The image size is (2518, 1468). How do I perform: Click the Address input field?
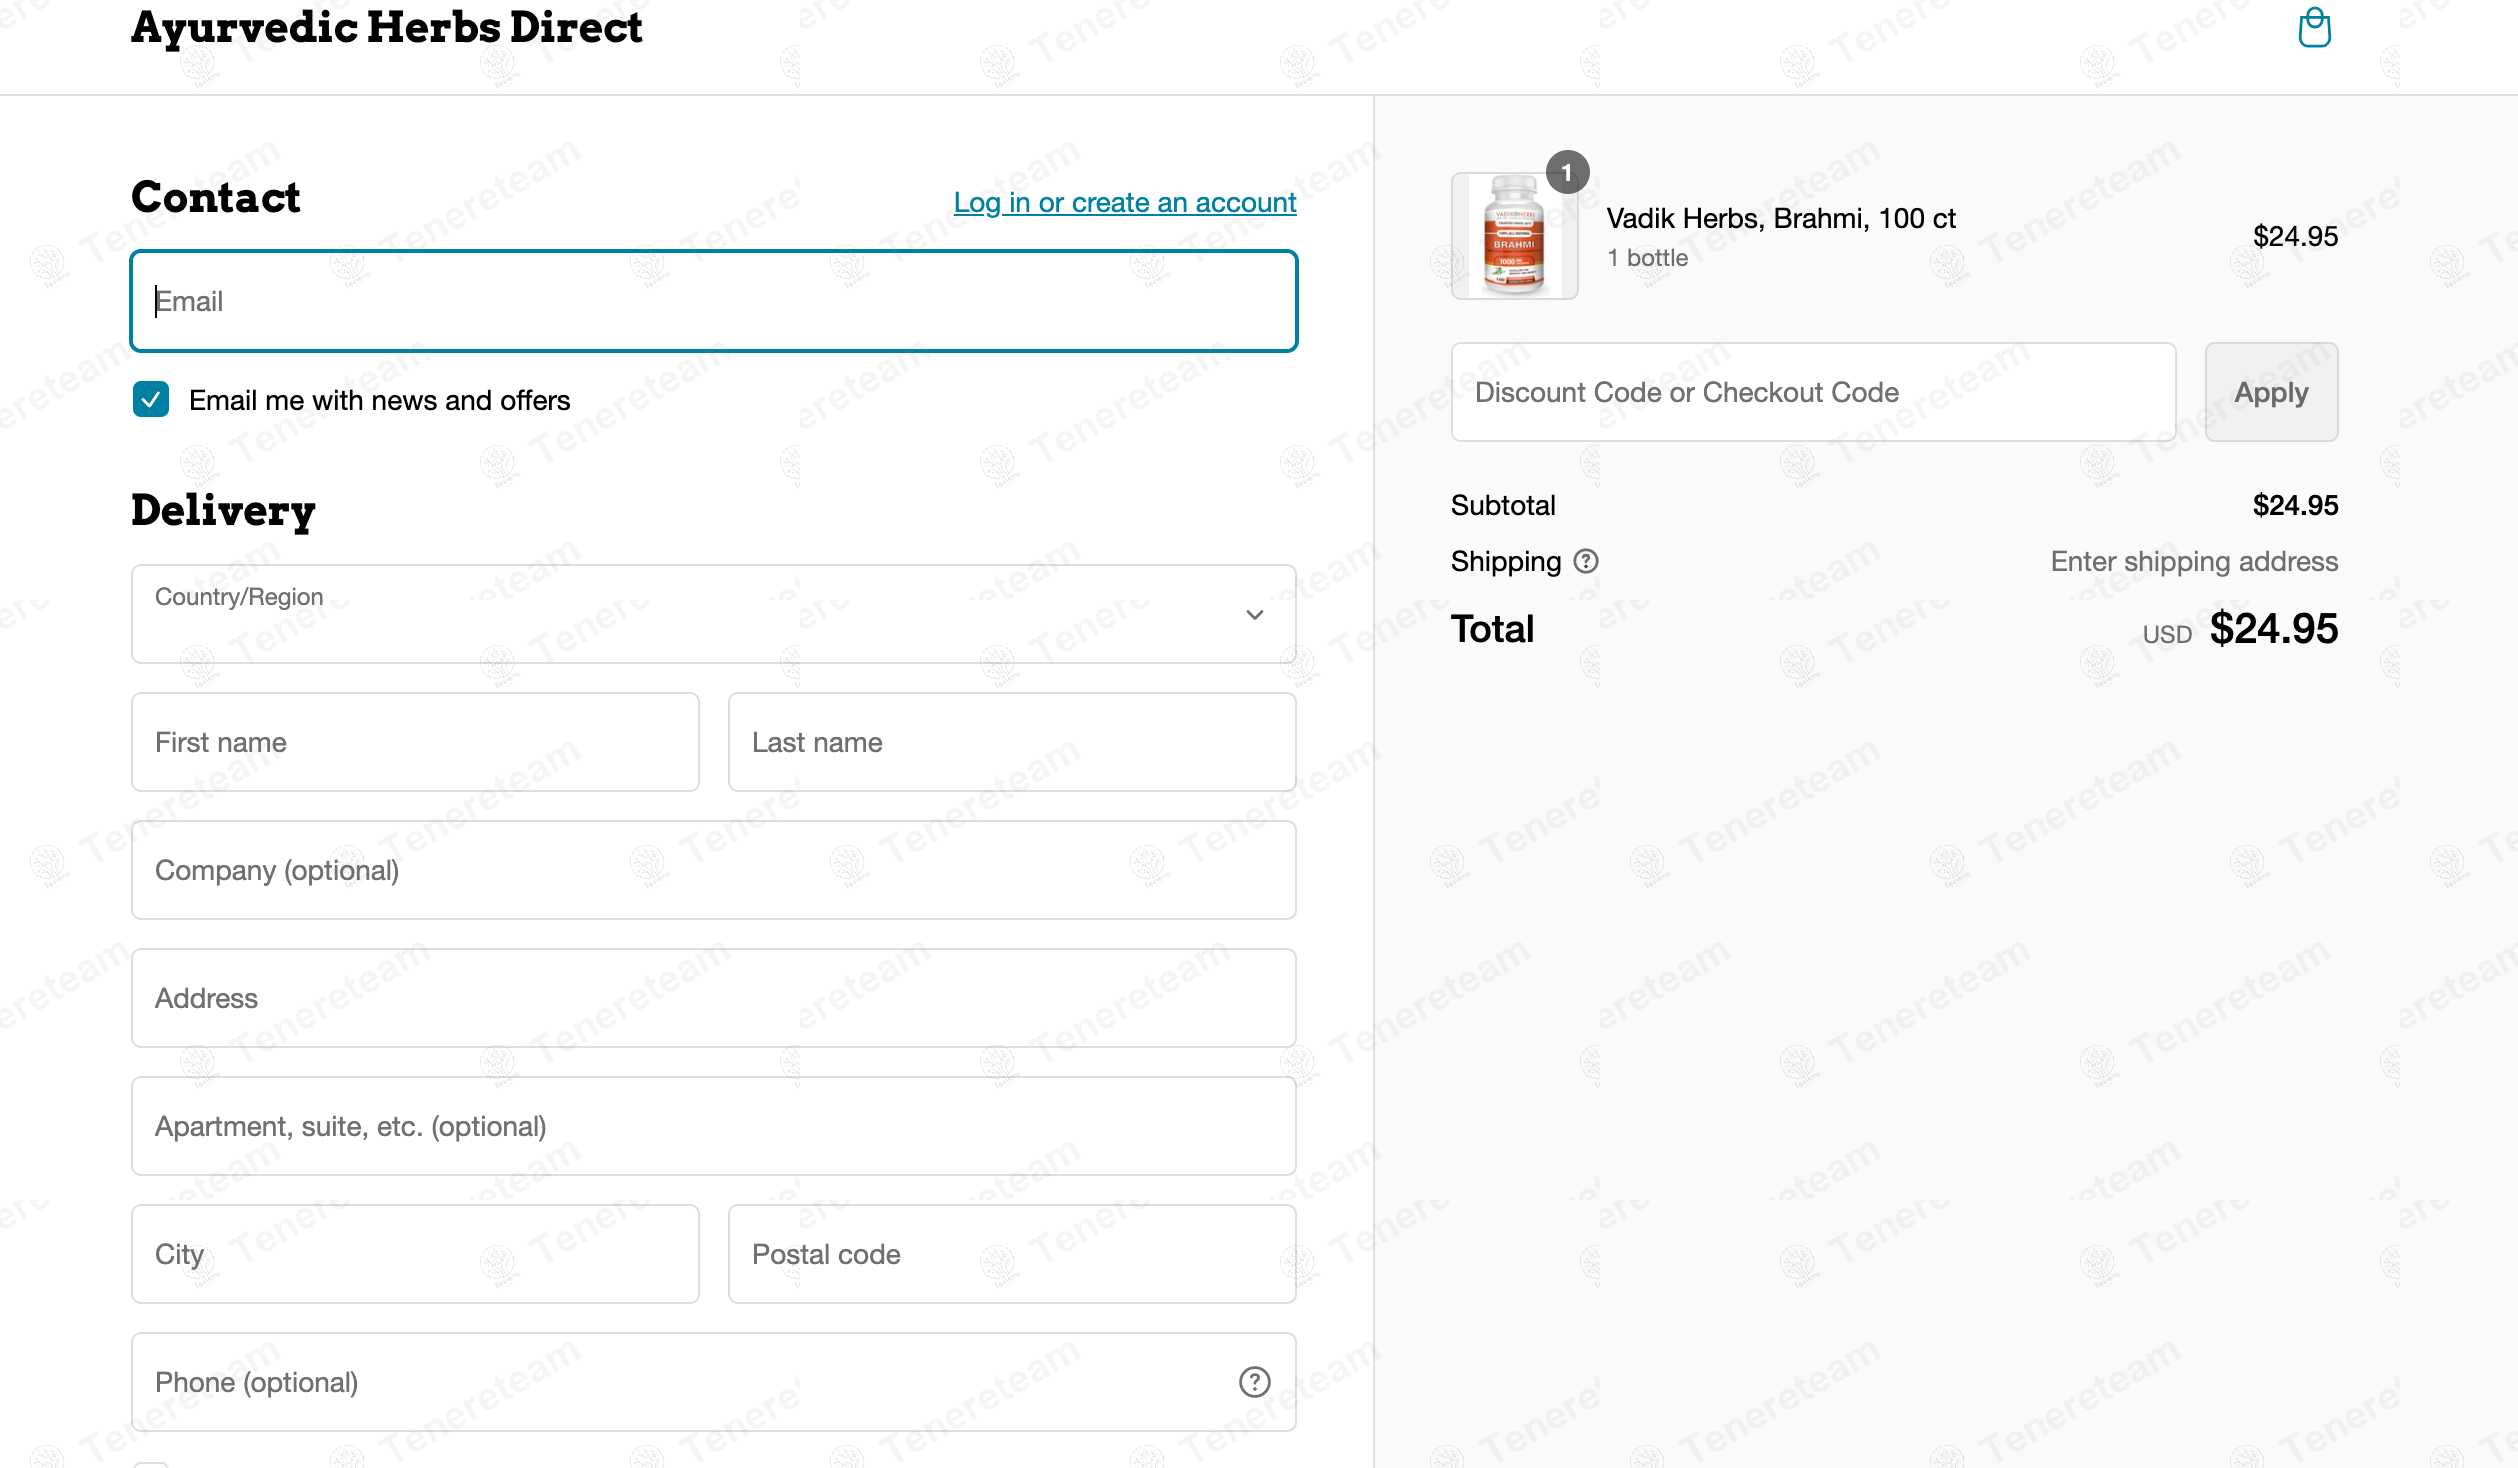pos(714,998)
